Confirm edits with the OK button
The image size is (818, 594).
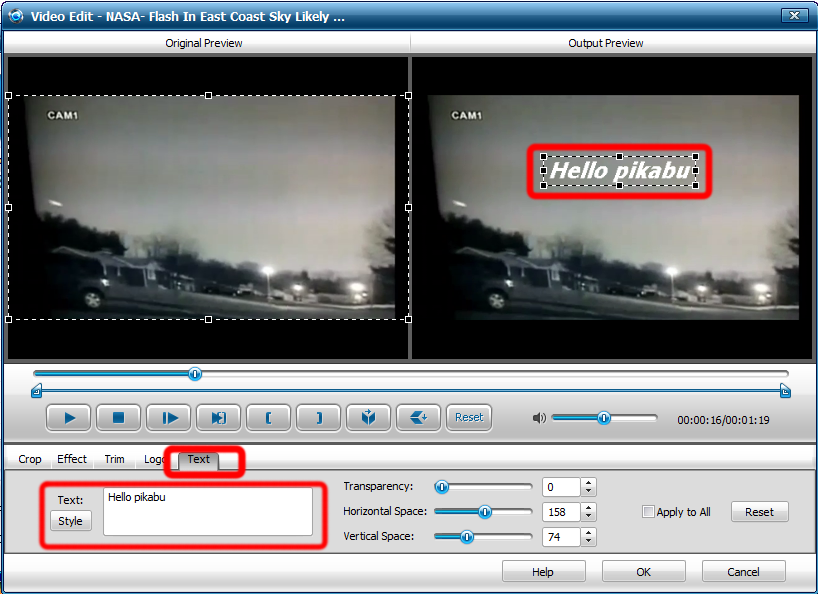click(643, 572)
